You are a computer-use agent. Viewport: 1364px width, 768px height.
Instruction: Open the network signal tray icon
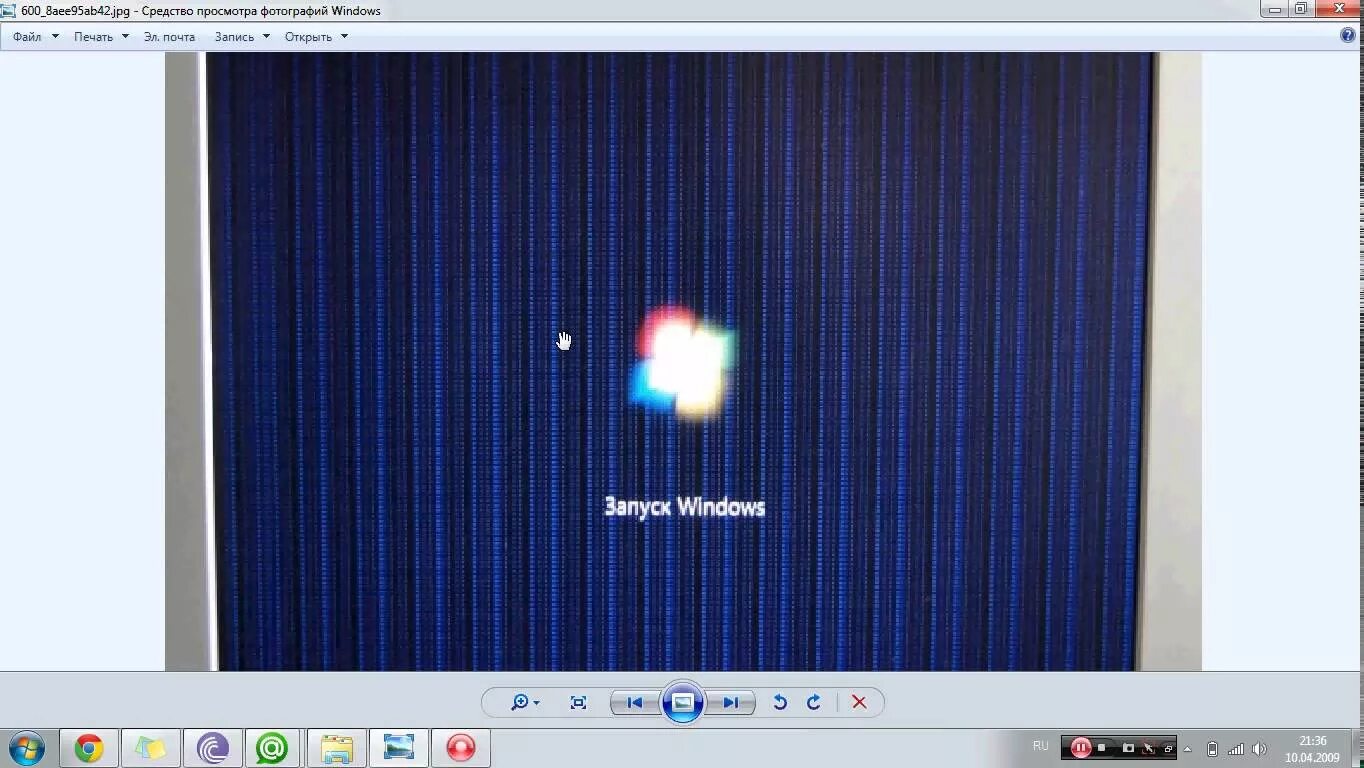pyautogui.click(x=1236, y=748)
